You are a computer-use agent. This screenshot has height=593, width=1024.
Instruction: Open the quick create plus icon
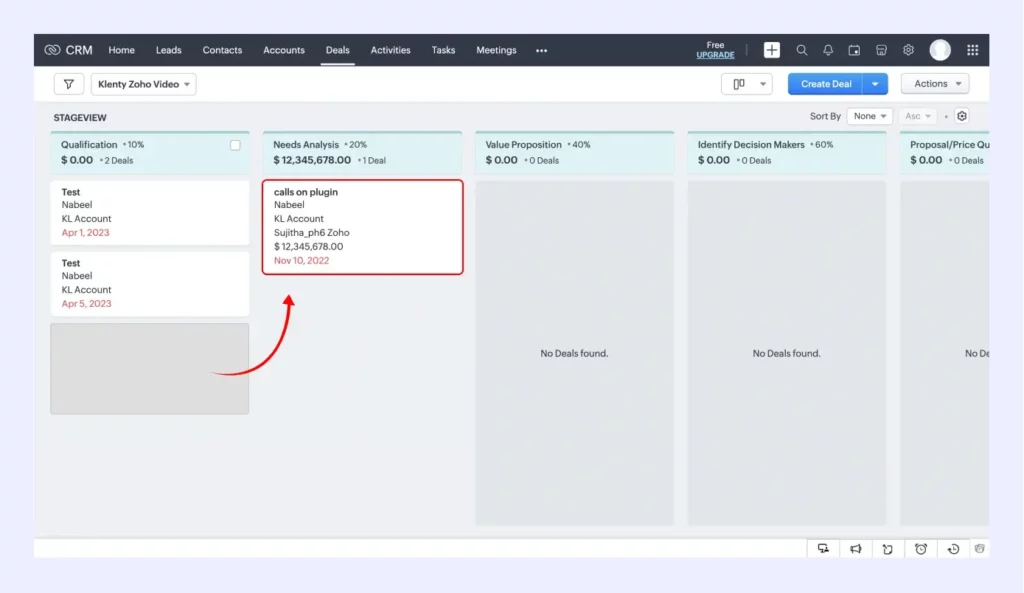771,50
